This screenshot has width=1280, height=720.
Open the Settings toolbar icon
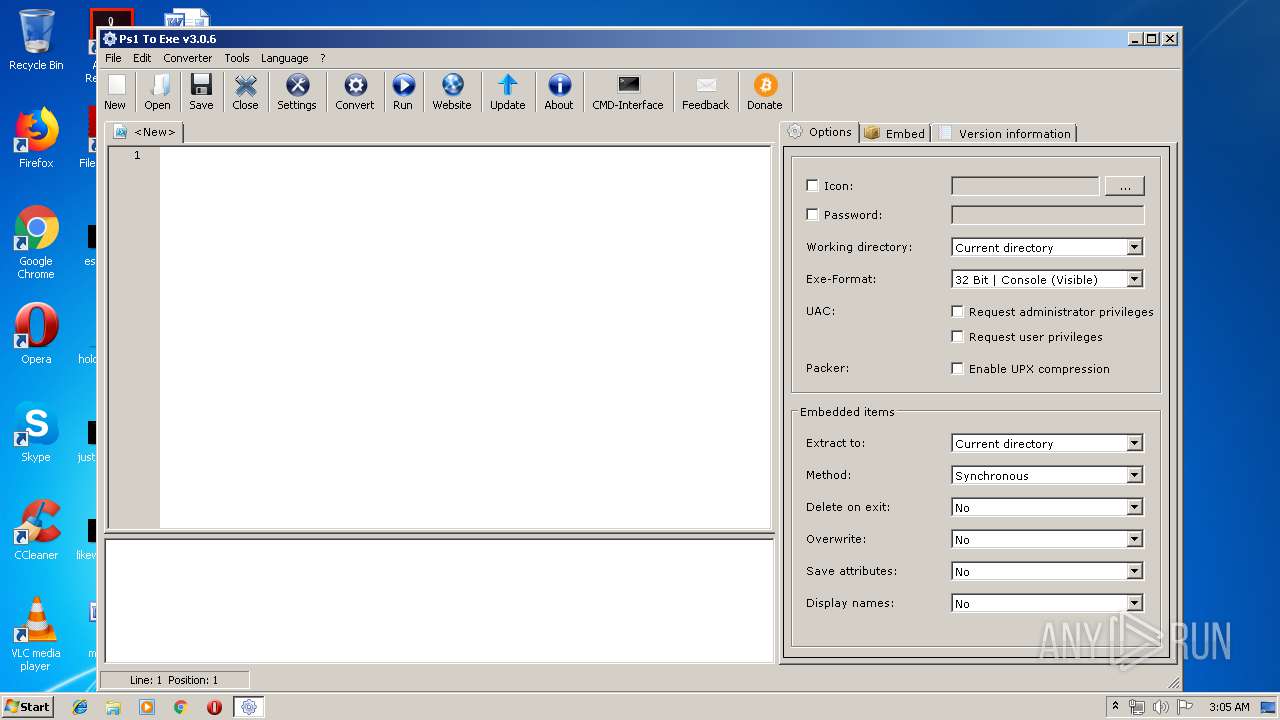(x=297, y=92)
